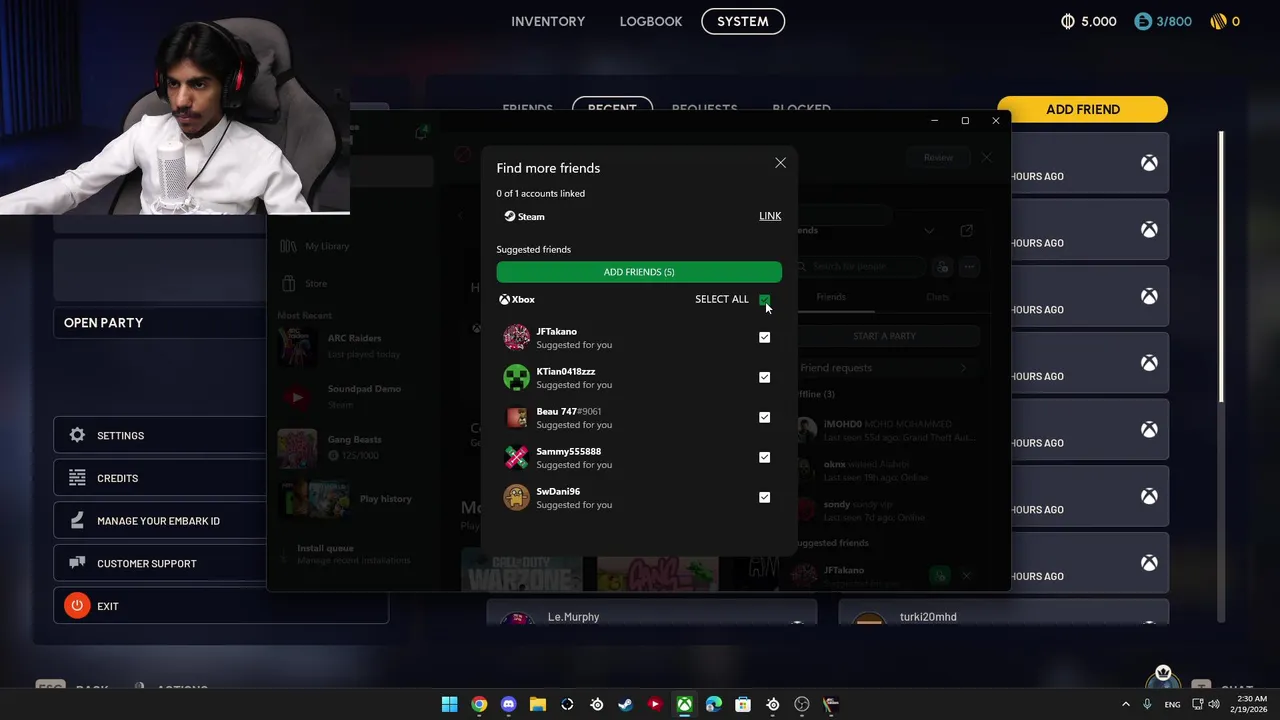1280x720 pixels.
Task: Open Microsoft Edge from taskbar
Action: pos(713,705)
